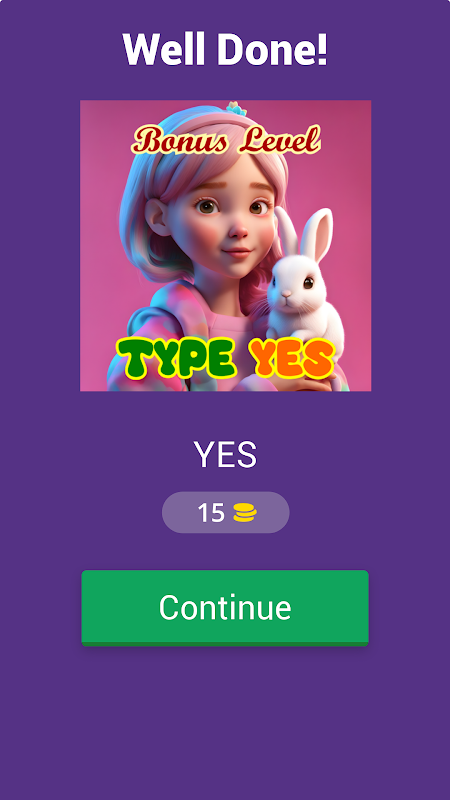Click the word Level in image caption
The height and width of the screenshot is (800, 450).
click(x=280, y=140)
